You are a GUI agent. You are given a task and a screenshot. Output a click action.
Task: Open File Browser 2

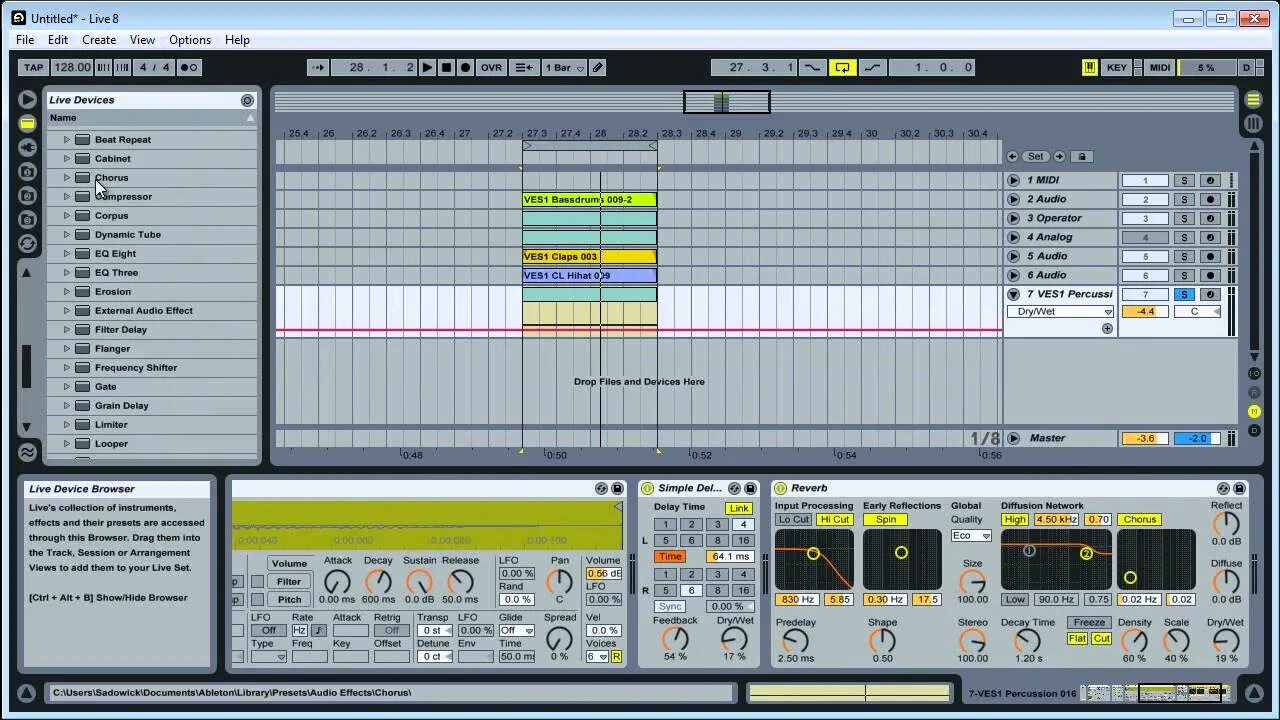tap(27, 195)
